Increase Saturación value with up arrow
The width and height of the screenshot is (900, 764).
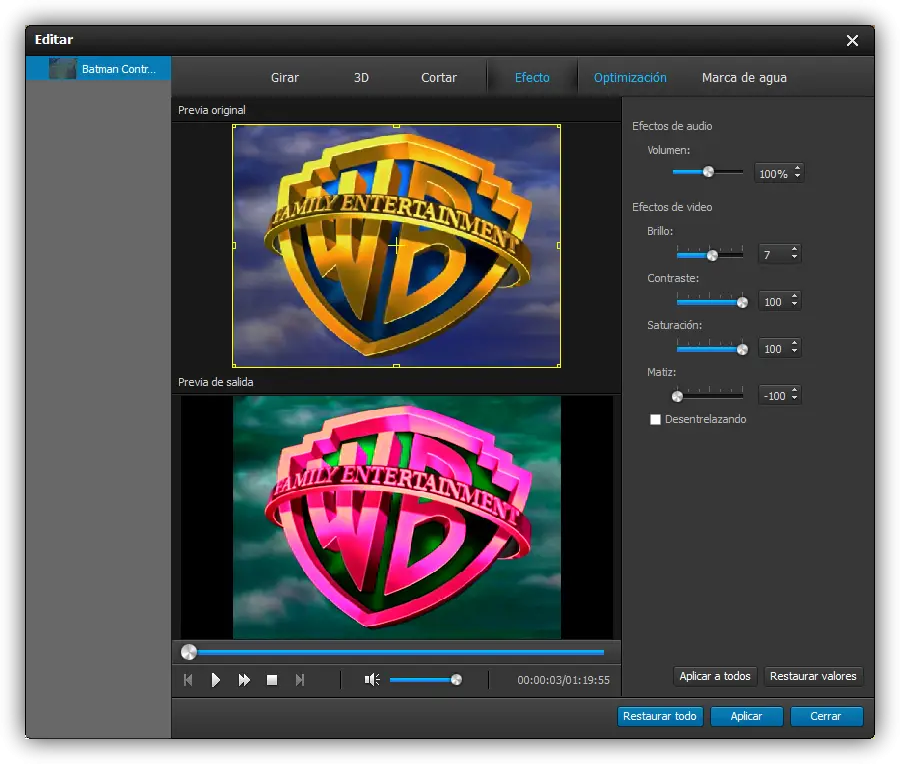794,344
